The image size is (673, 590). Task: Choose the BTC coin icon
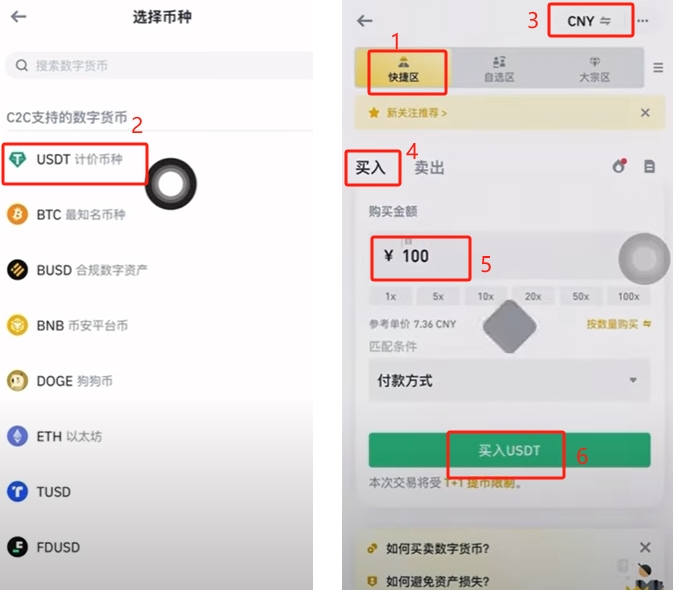(x=18, y=214)
